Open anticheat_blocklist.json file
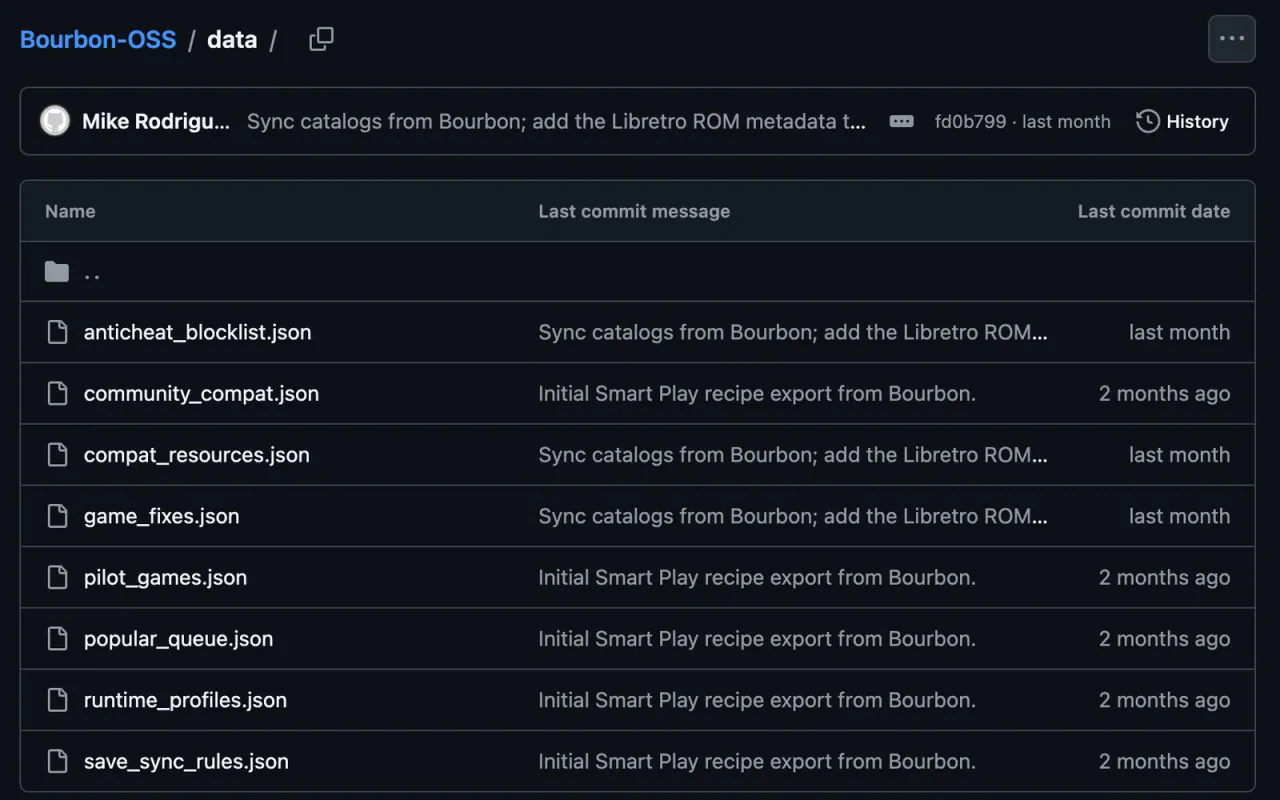Viewport: 1280px width, 800px height. click(x=198, y=332)
